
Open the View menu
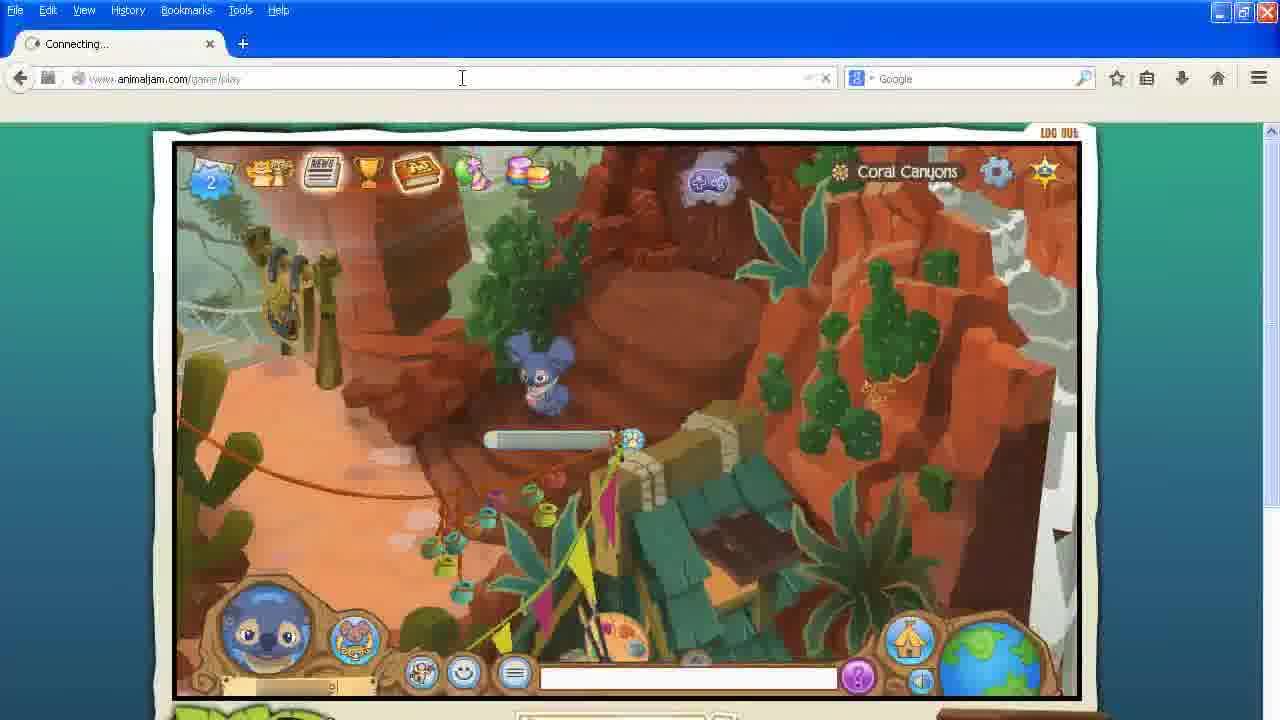[x=84, y=10]
